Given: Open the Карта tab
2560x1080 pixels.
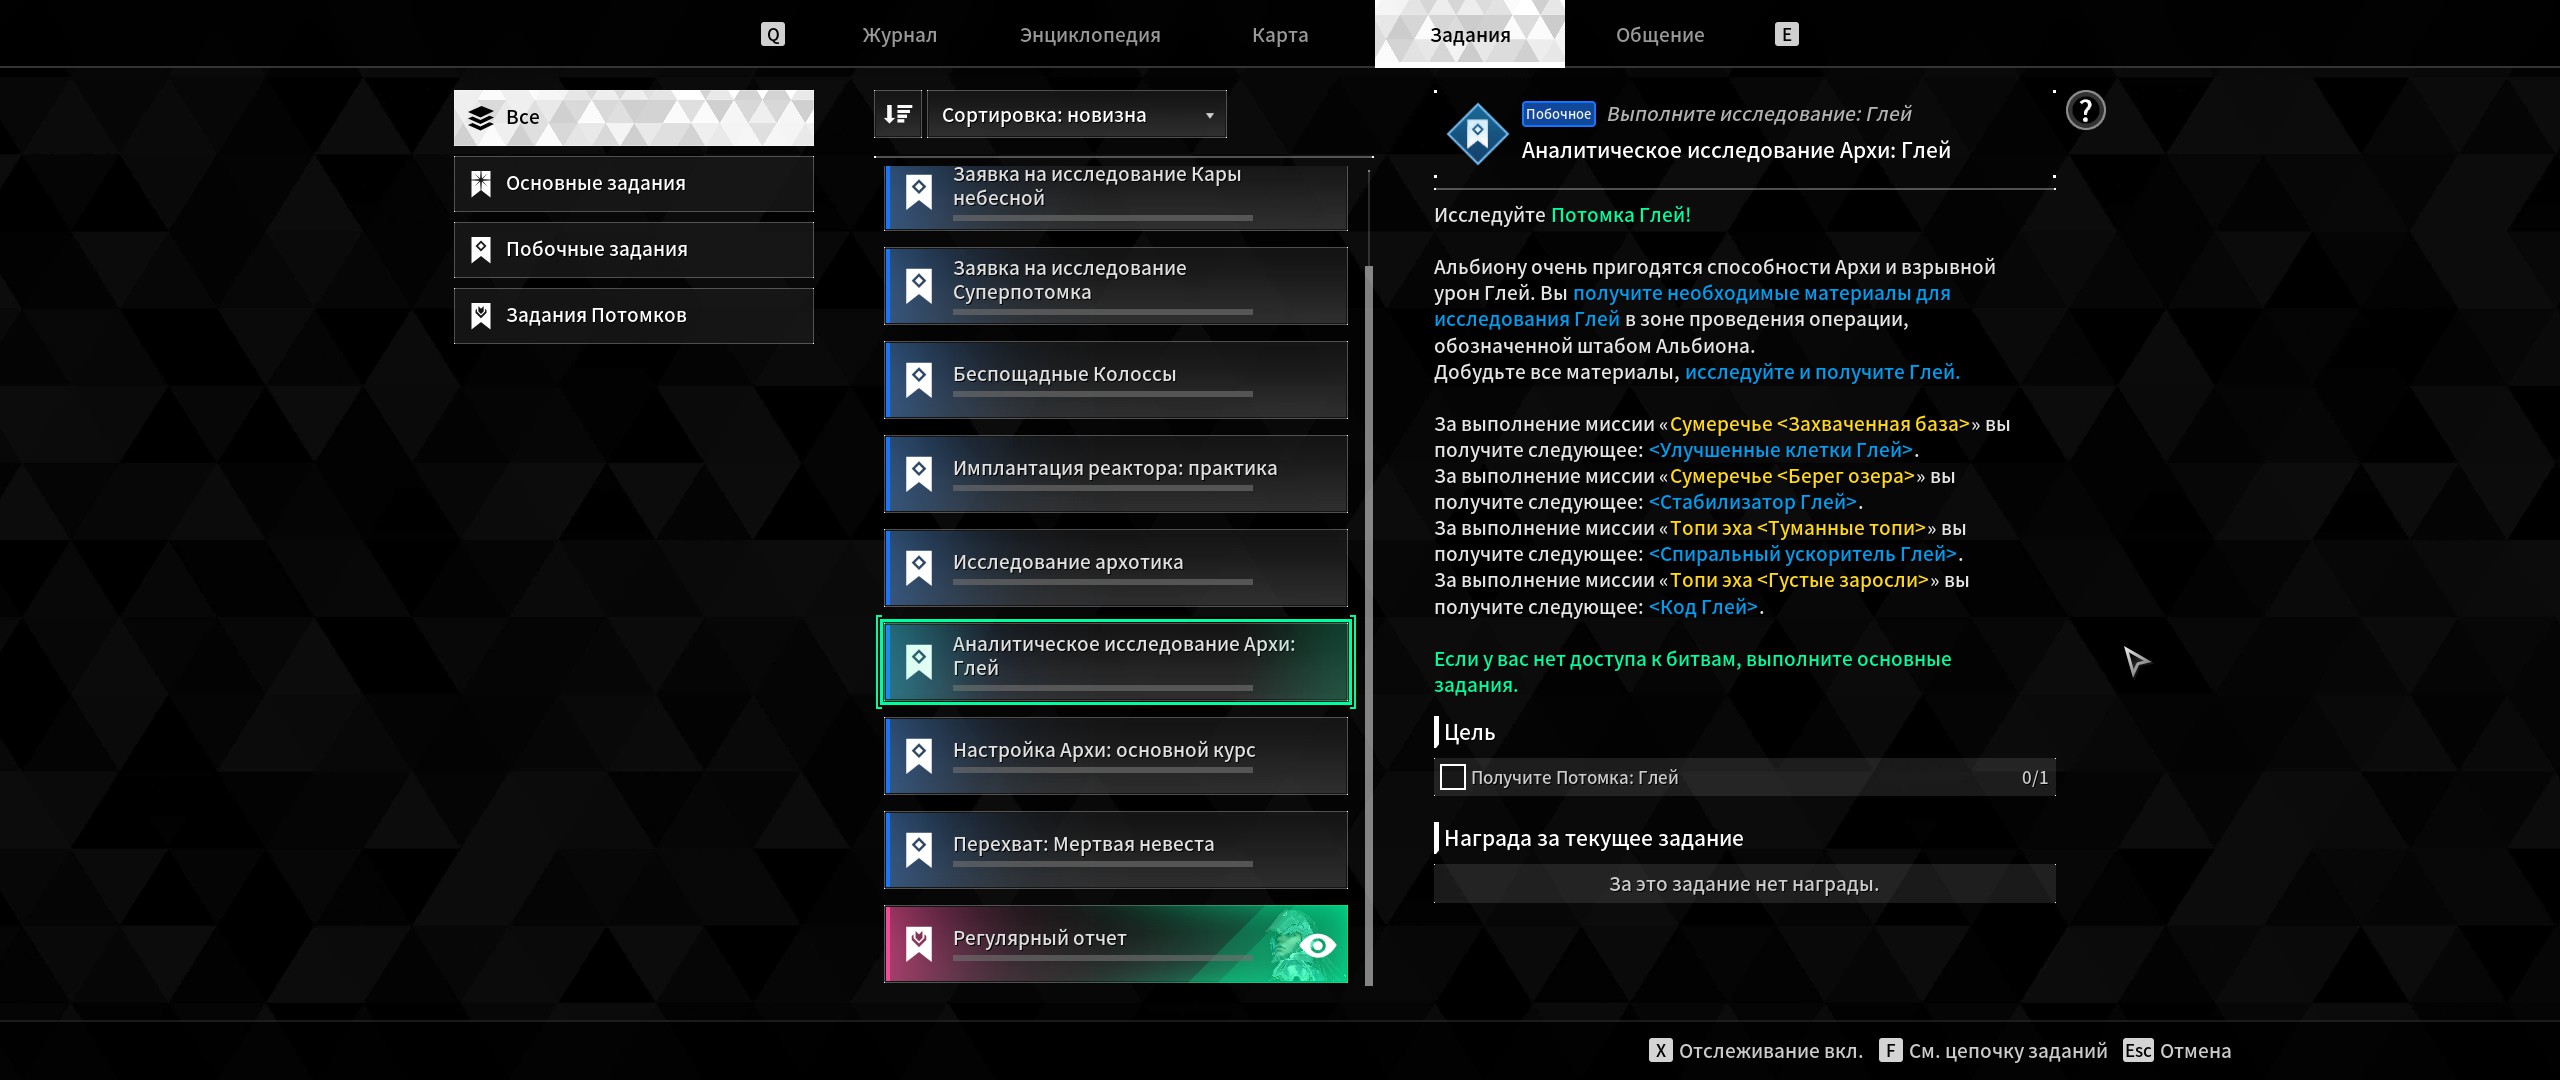Looking at the screenshot, I should click(x=1280, y=35).
